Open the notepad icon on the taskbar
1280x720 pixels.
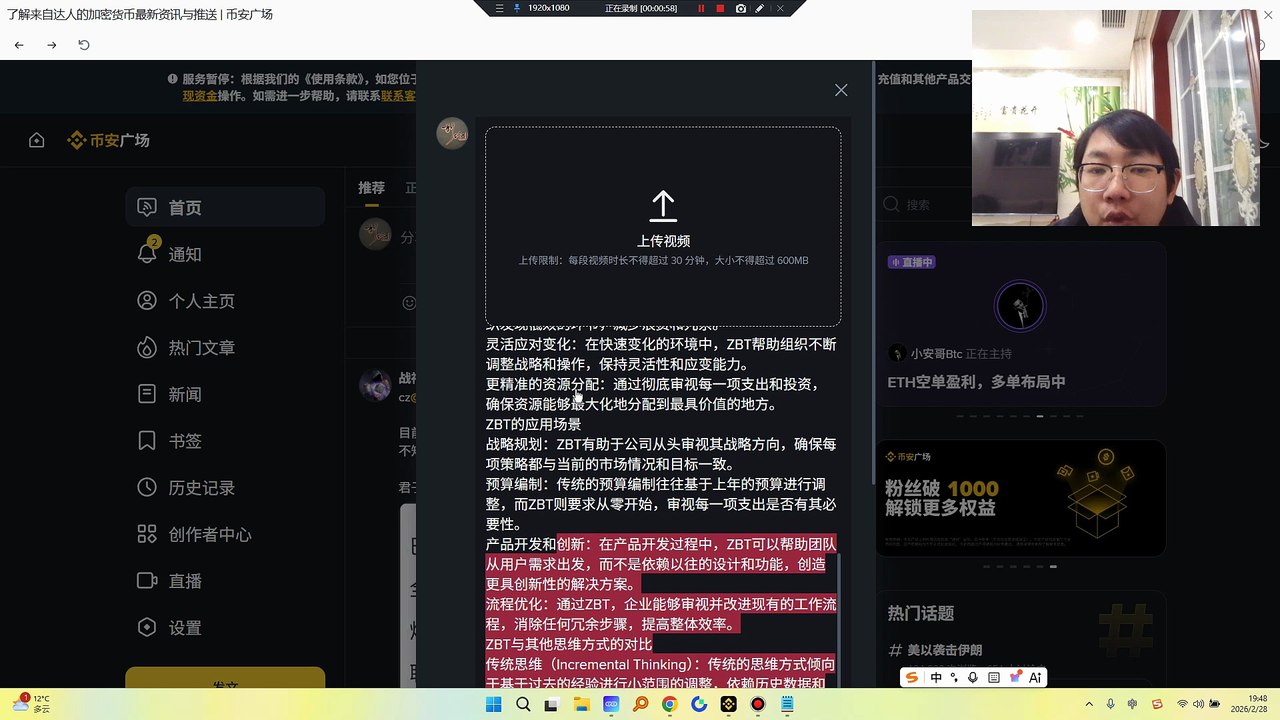pyautogui.click(x=788, y=705)
